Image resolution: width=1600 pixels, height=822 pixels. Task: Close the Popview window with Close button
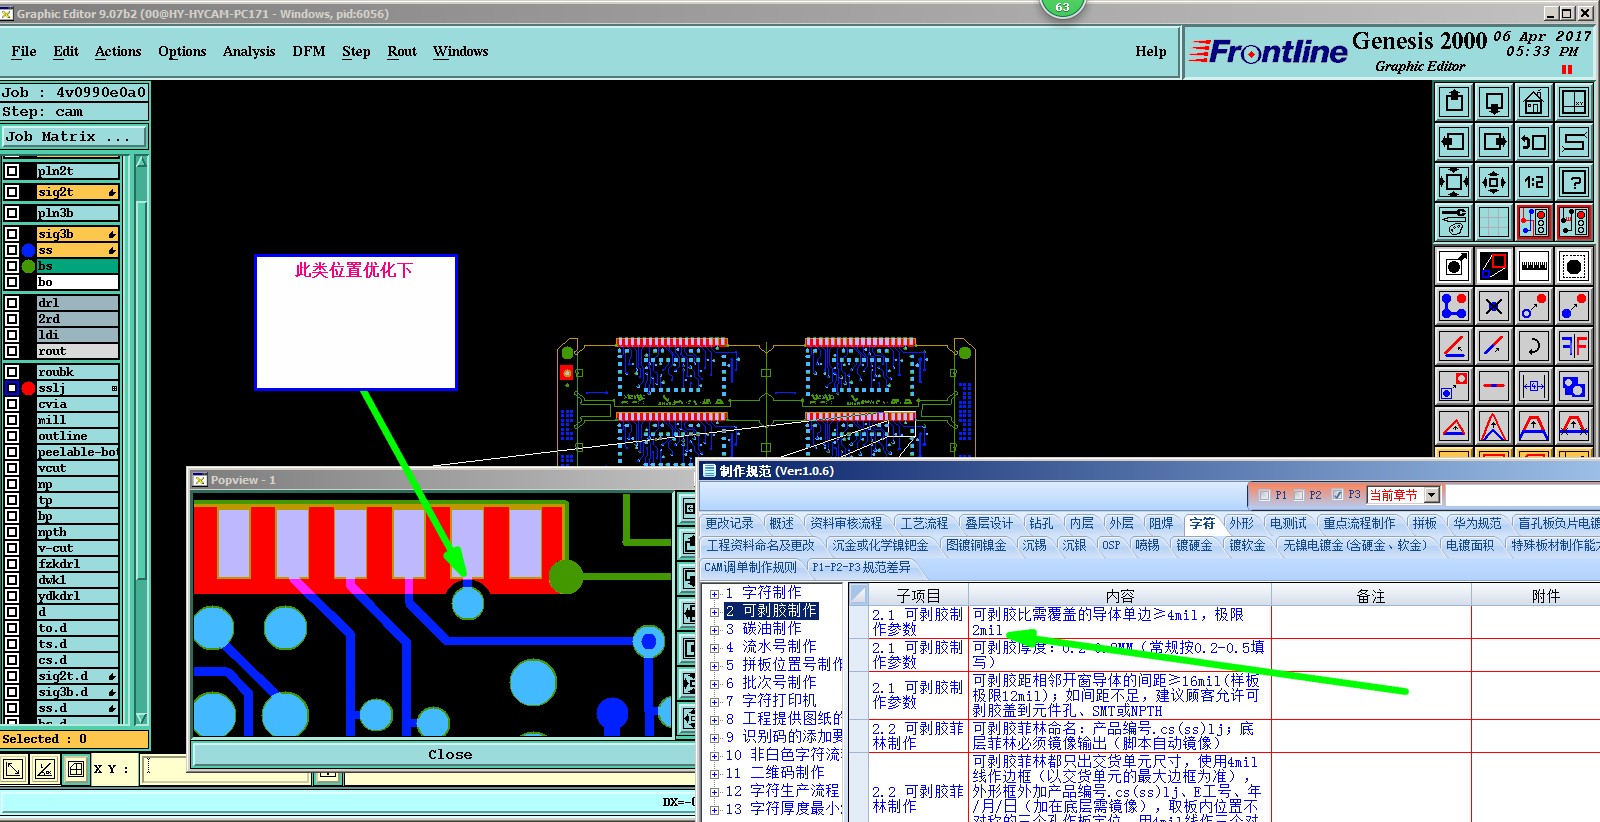click(x=450, y=755)
